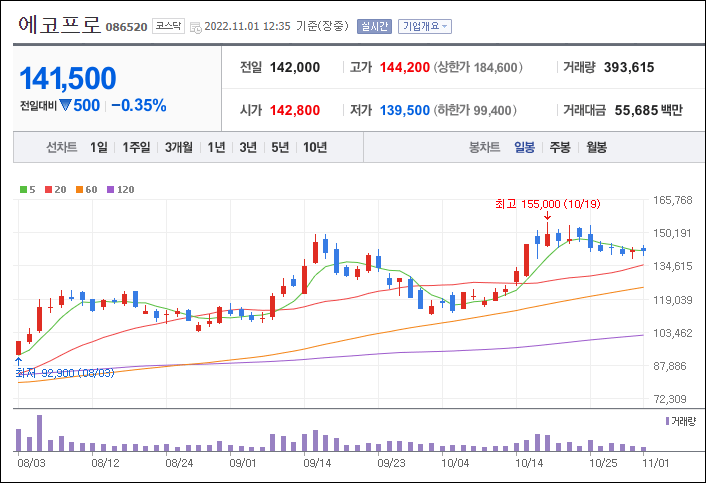Click the stock code 086520
706x483 pixels.
click(x=127, y=27)
